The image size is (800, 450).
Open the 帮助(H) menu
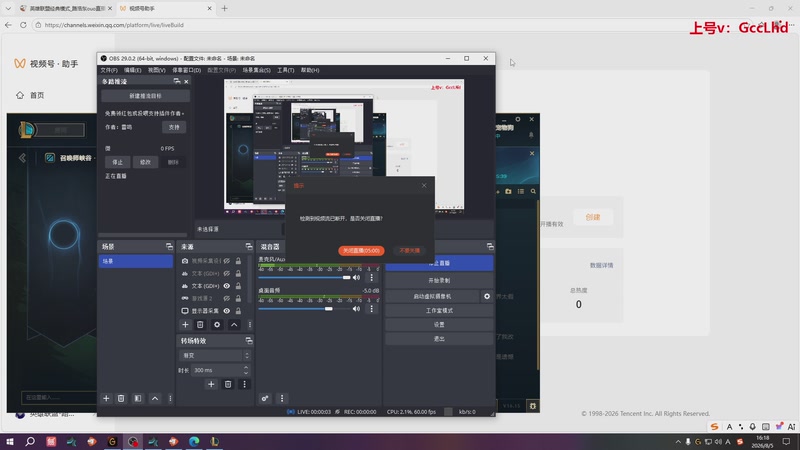(310, 70)
